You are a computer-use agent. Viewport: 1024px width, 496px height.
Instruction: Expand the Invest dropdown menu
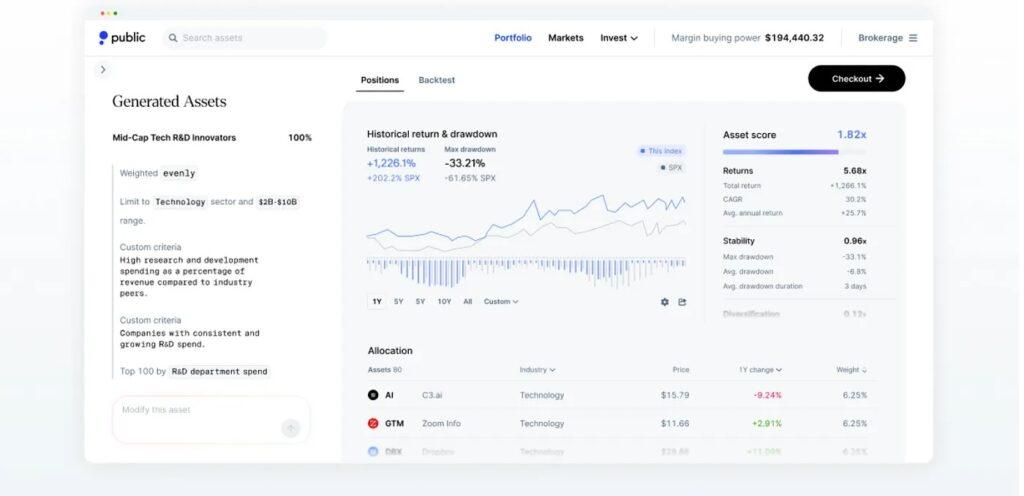point(619,38)
